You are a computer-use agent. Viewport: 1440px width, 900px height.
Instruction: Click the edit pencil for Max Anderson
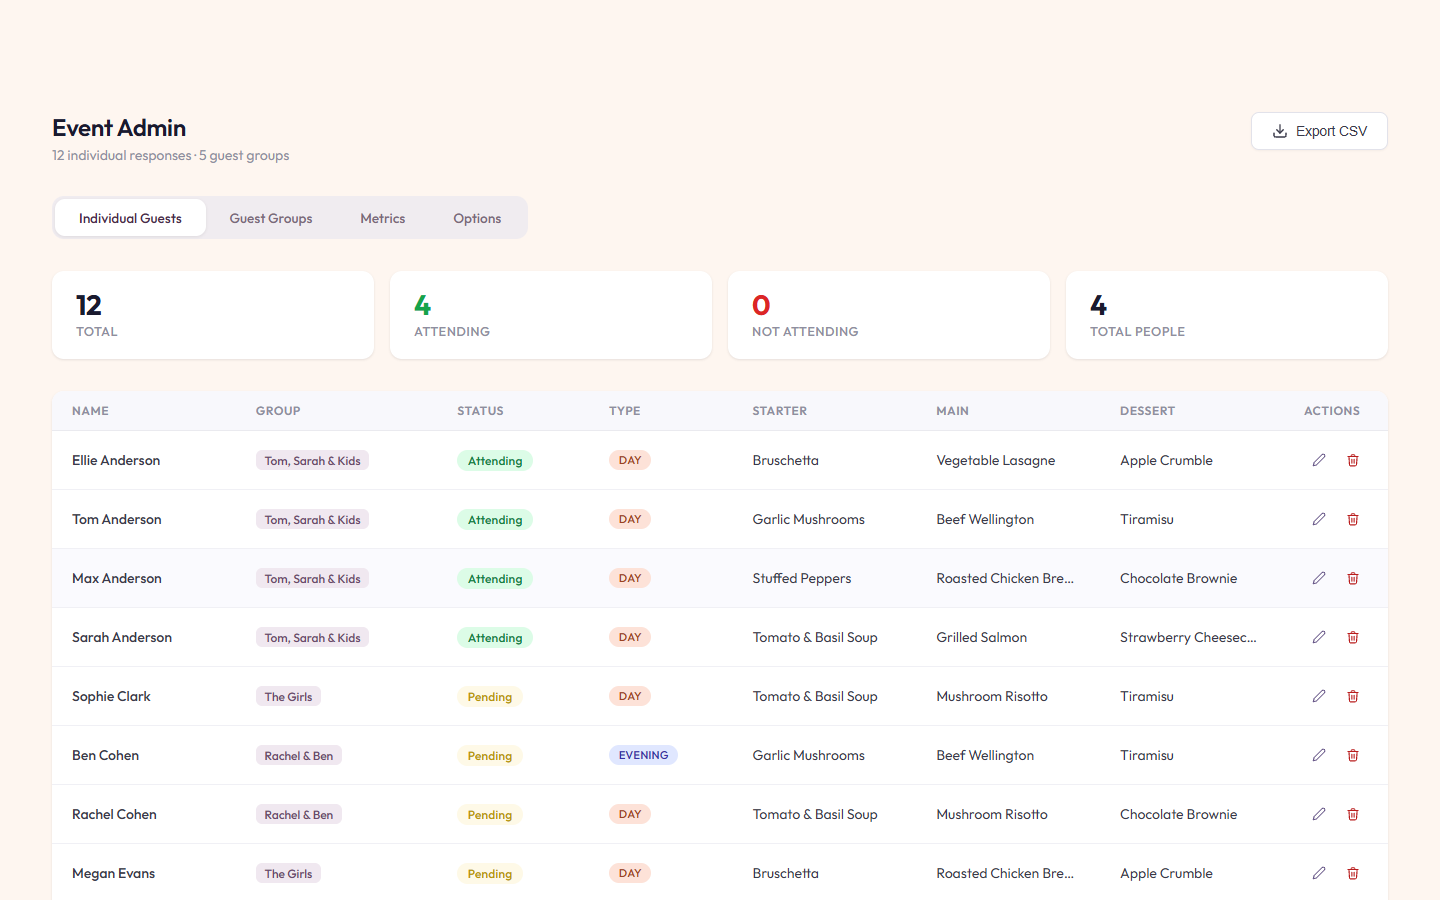(1319, 578)
